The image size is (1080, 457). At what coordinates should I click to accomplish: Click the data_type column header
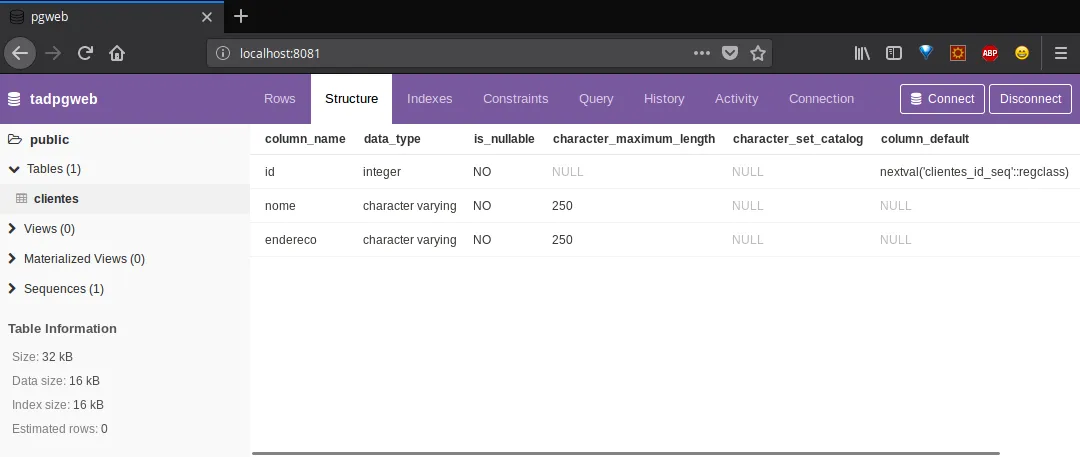pos(392,139)
